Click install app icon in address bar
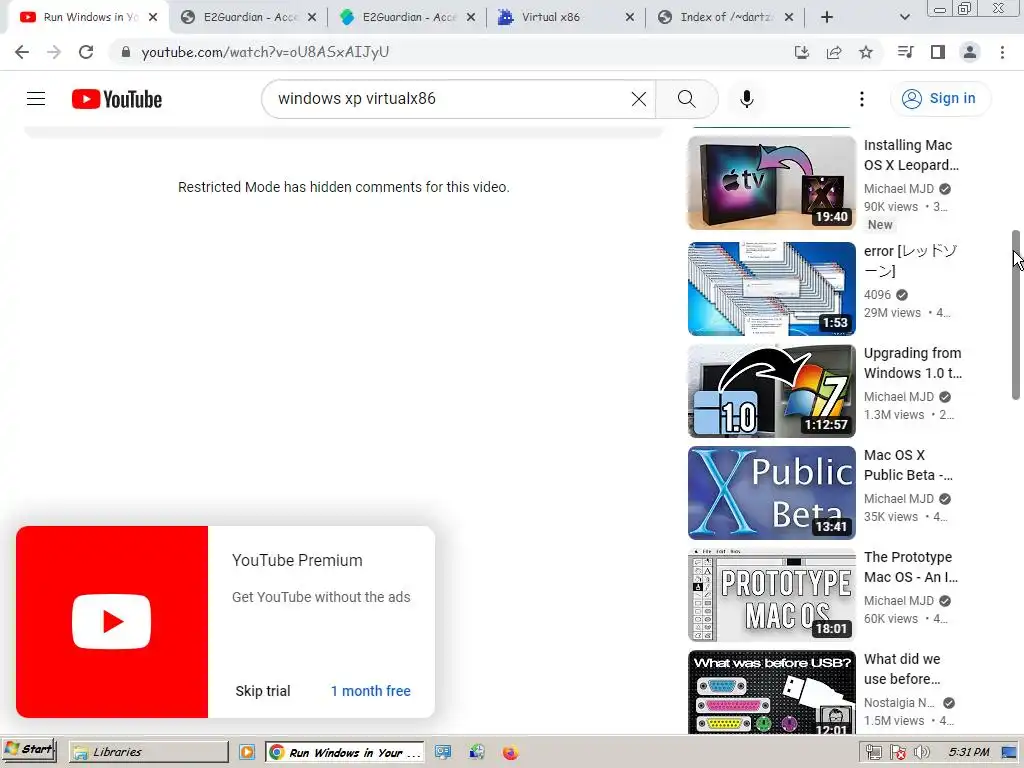Viewport: 1024px width, 768px height. pos(801,52)
